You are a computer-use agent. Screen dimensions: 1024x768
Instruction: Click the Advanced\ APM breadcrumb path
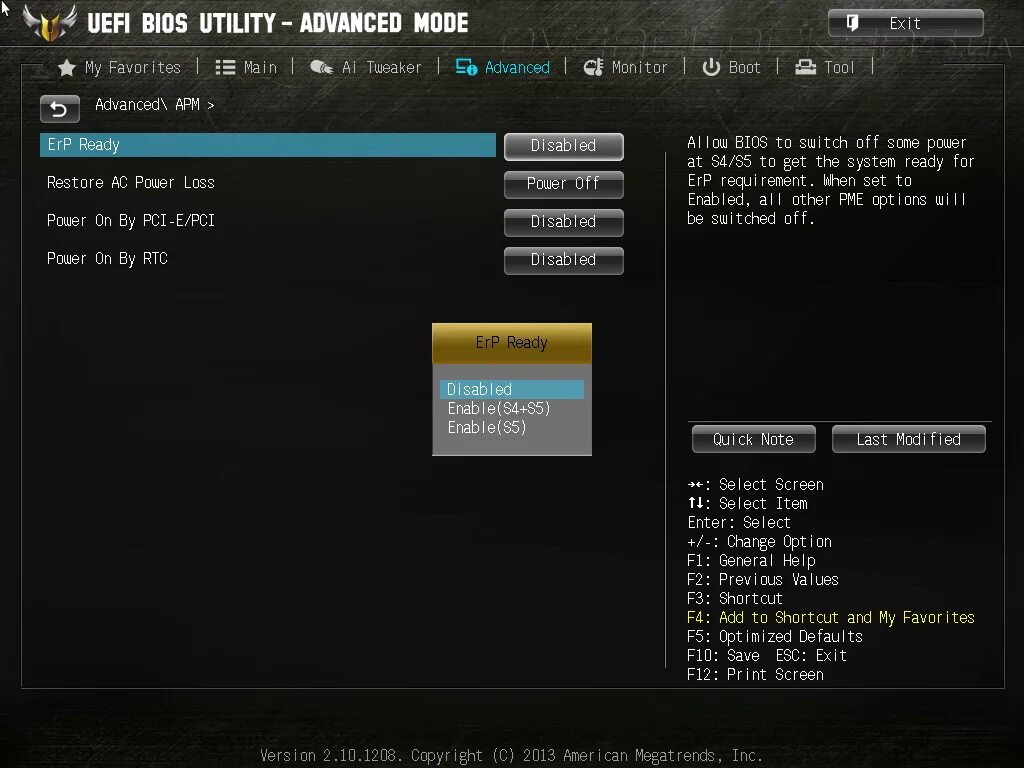click(x=155, y=104)
